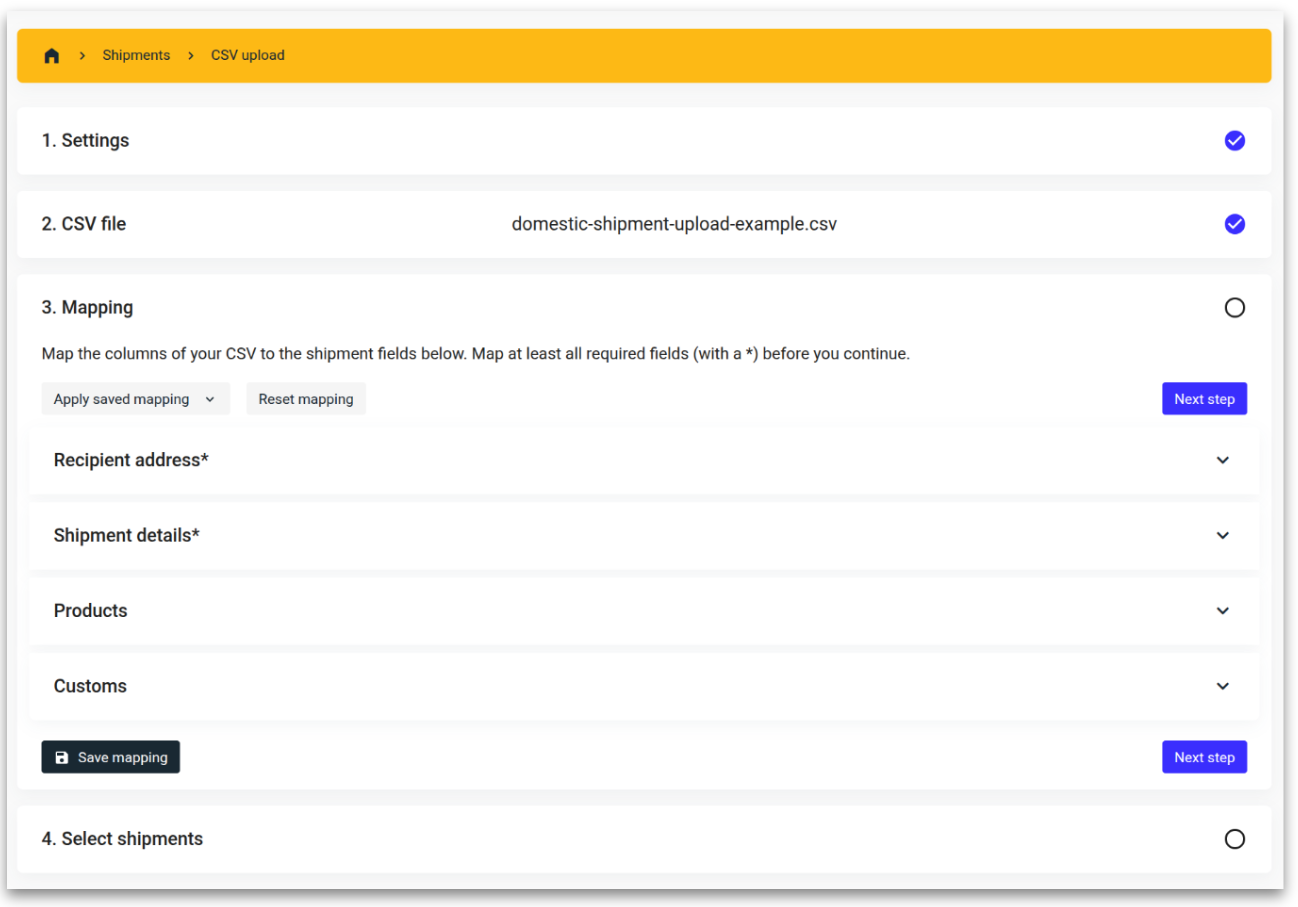
Task: Open the 1. Settings step header
Action: click(x=86, y=141)
